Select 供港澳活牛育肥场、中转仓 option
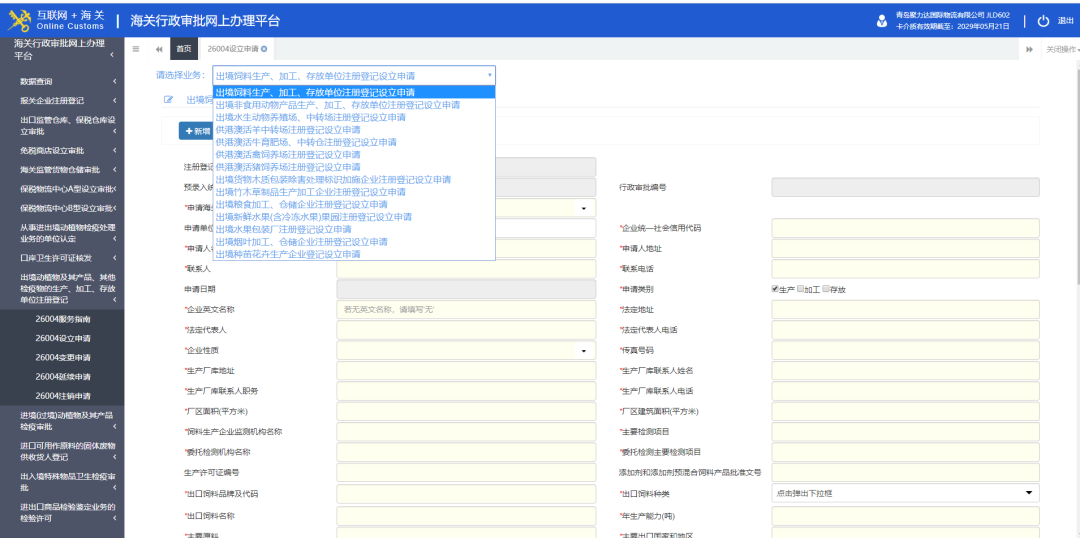Viewport: 1080px width, 538px height. point(353,142)
